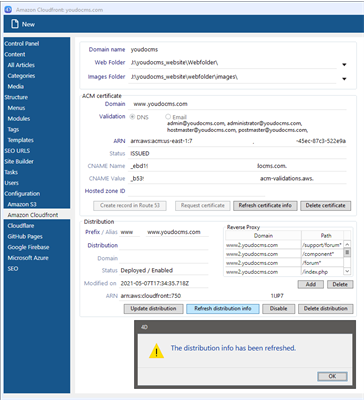The height and width of the screenshot is (400, 364).
Task: Open Site Builder in sidebar
Action: (x=19, y=161)
